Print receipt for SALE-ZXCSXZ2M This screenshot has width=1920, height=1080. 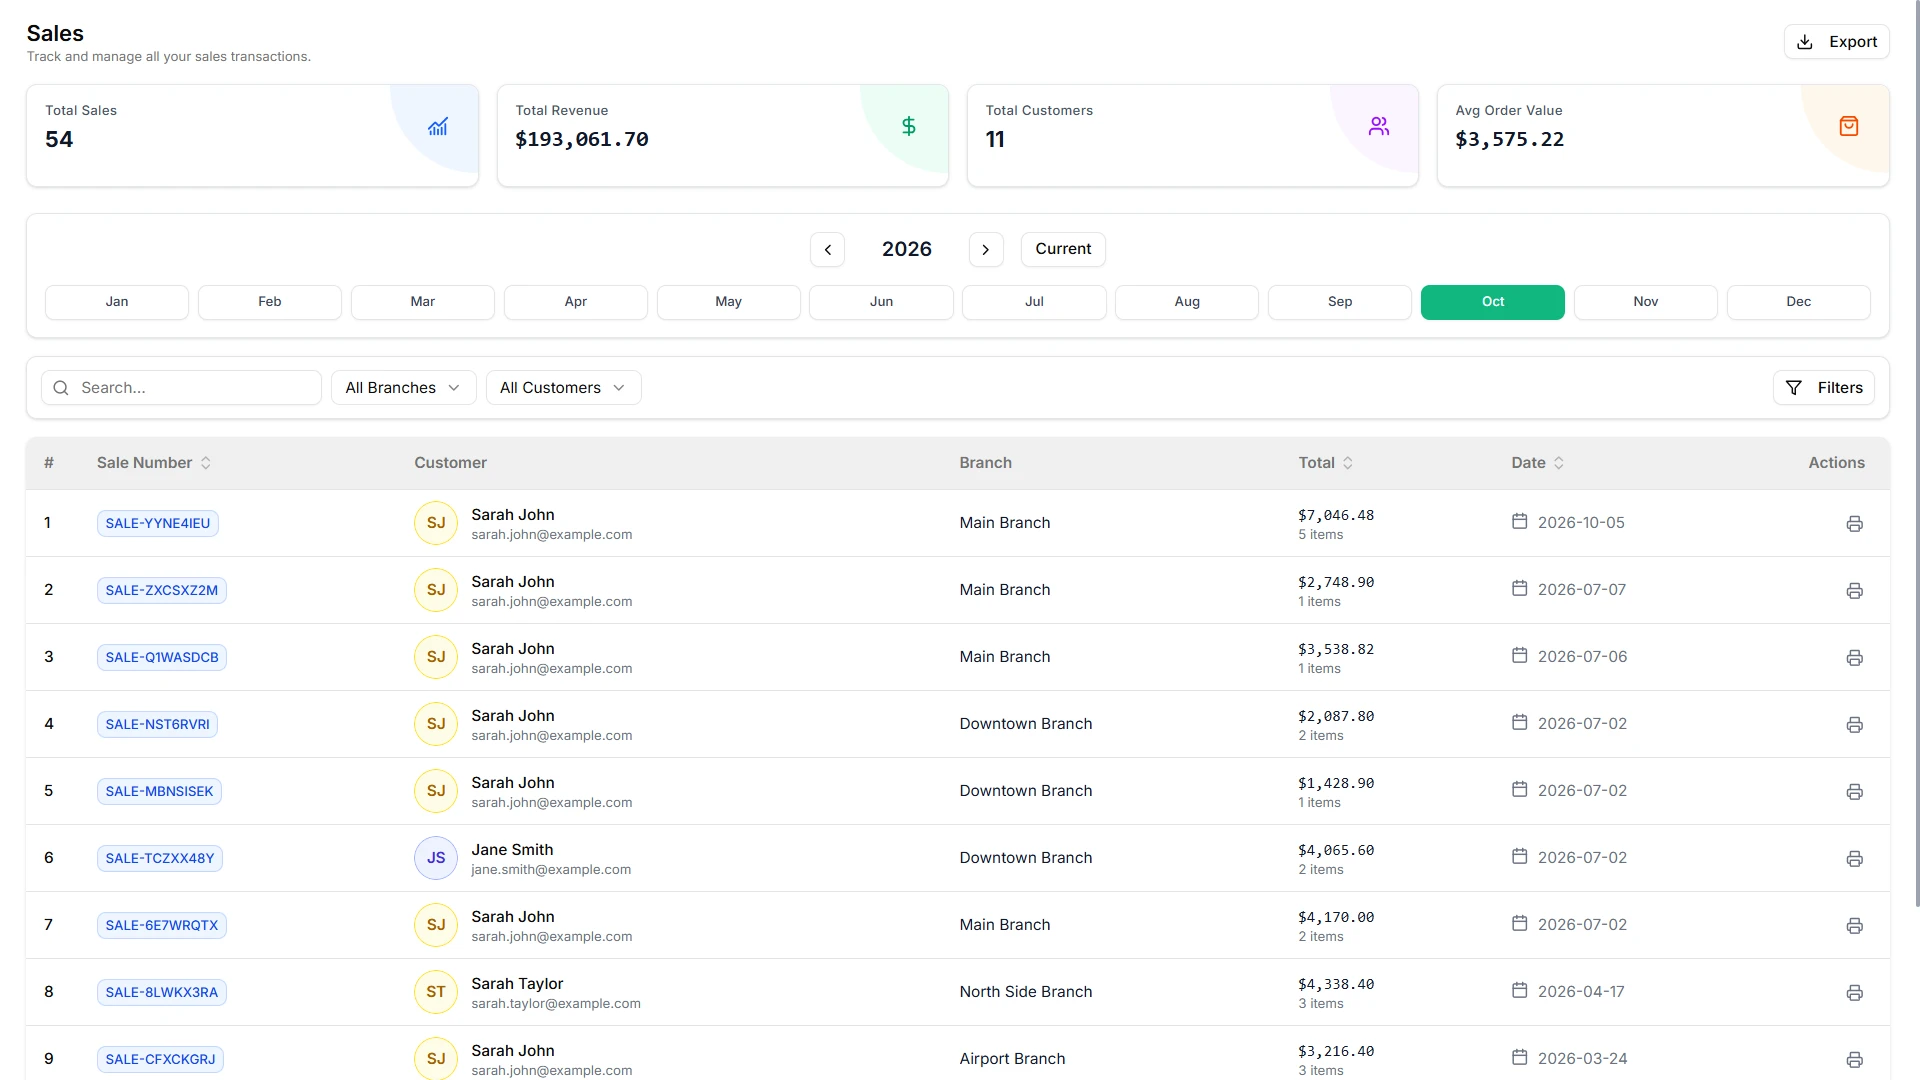click(x=1854, y=591)
